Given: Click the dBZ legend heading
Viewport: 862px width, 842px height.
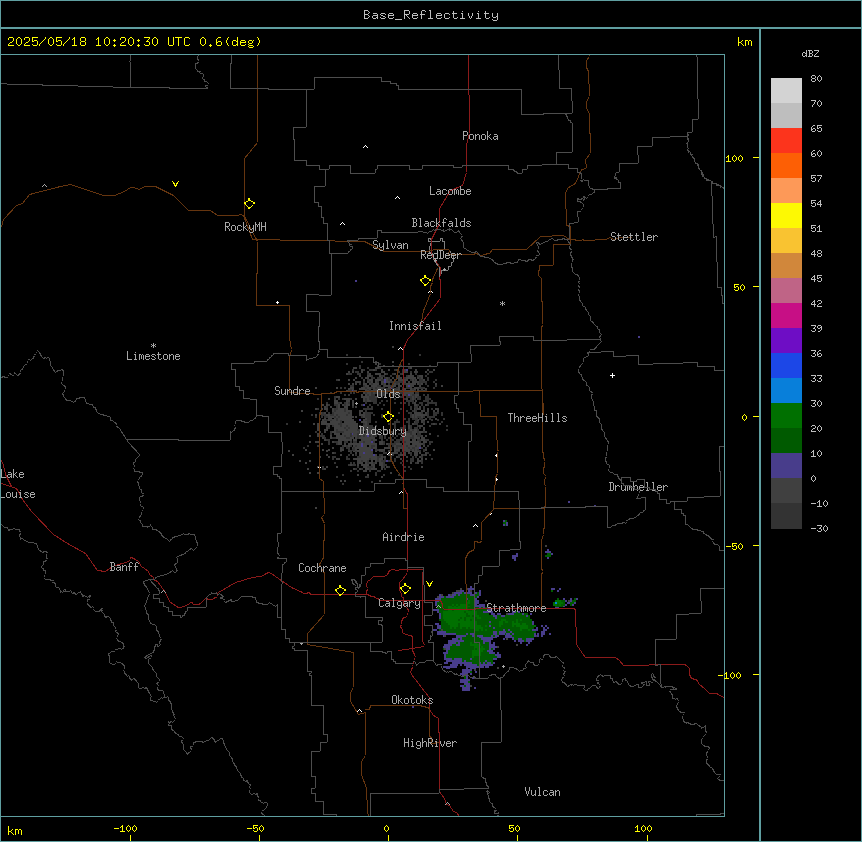Looking at the screenshot, I should click(810, 54).
